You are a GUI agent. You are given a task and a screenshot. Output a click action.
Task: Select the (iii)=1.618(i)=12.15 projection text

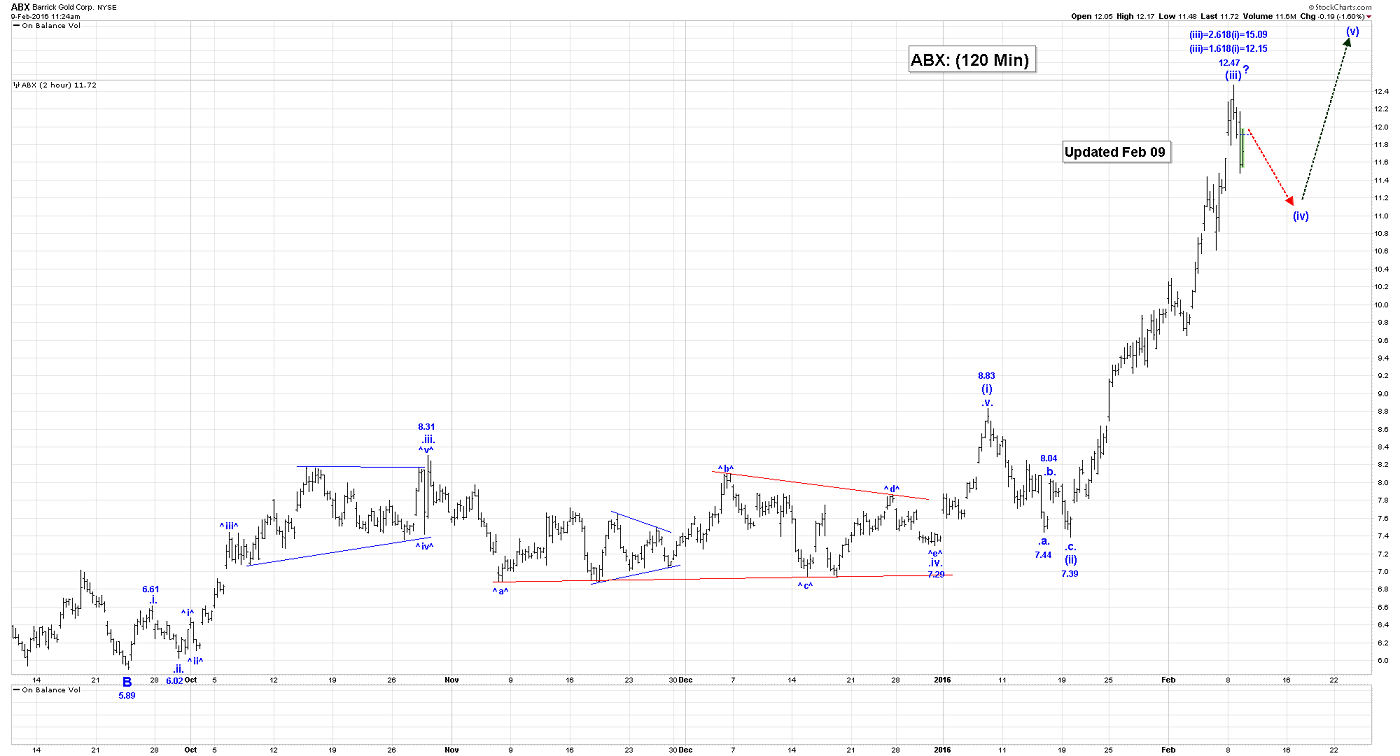[x=1229, y=49]
